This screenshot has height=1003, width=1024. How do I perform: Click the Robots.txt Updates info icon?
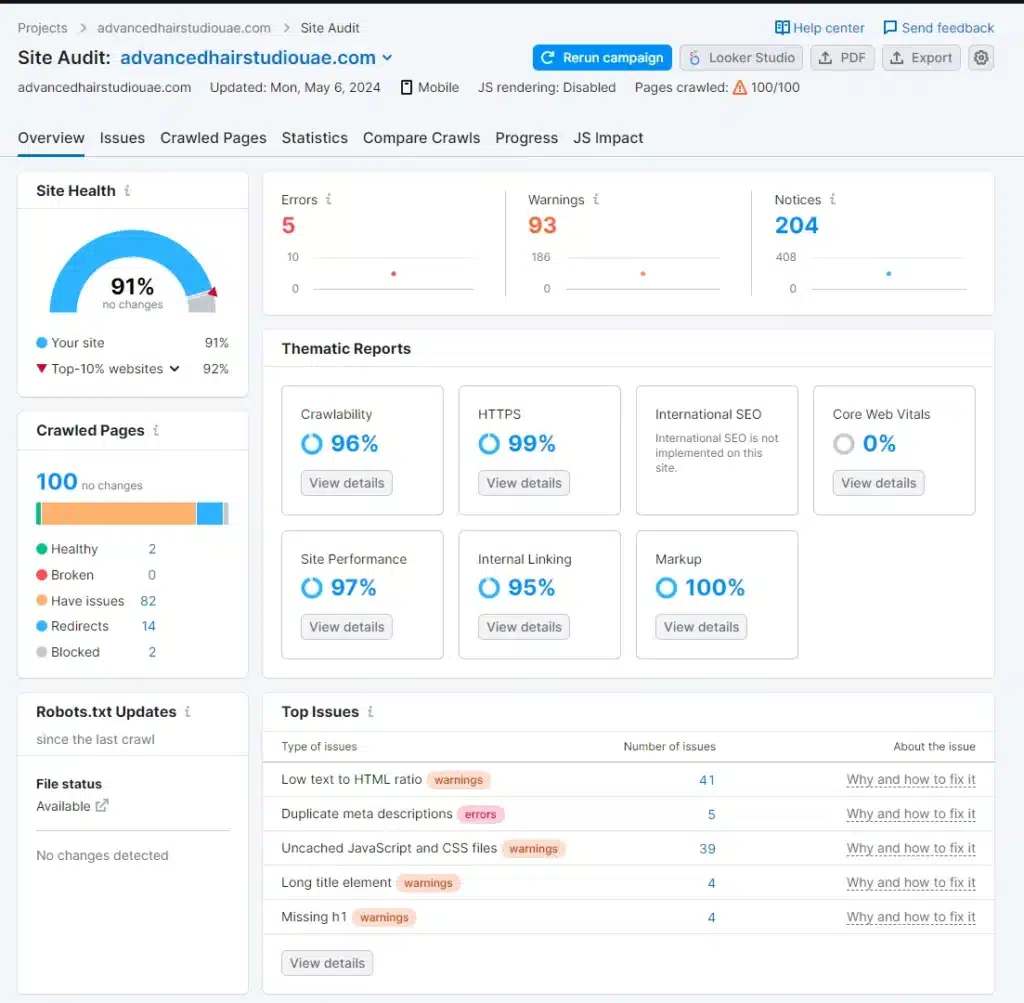pos(187,712)
